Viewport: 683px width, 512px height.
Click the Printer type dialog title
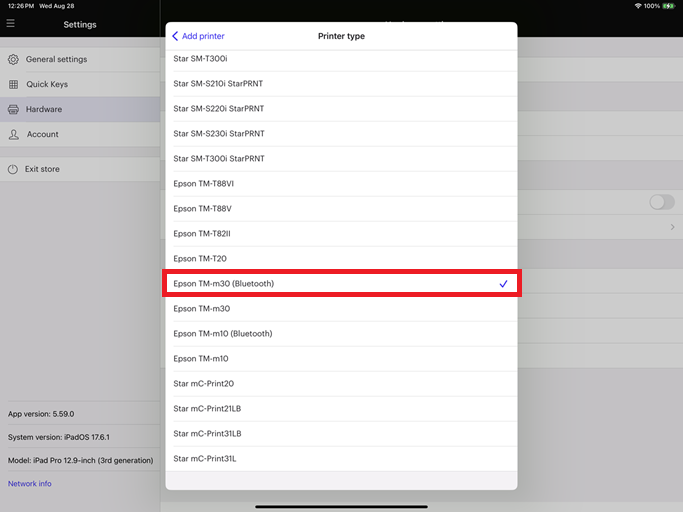tap(342, 36)
